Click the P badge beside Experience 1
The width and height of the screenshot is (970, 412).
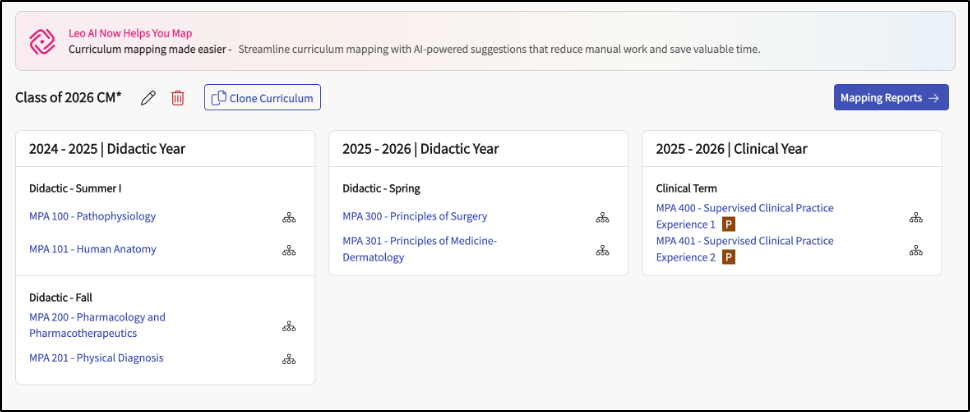(729, 225)
